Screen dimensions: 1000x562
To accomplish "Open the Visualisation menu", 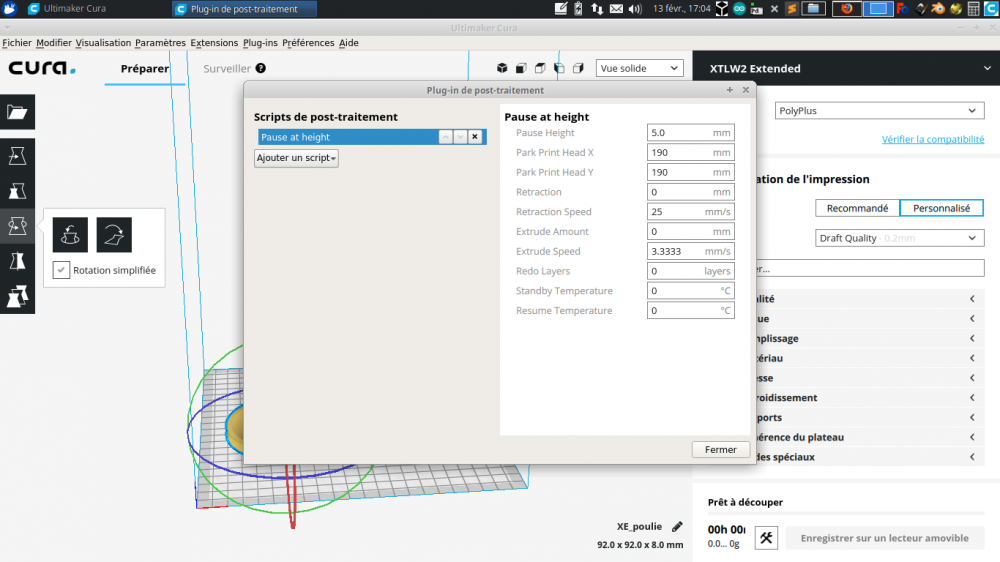I will click(x=103, y=43).
